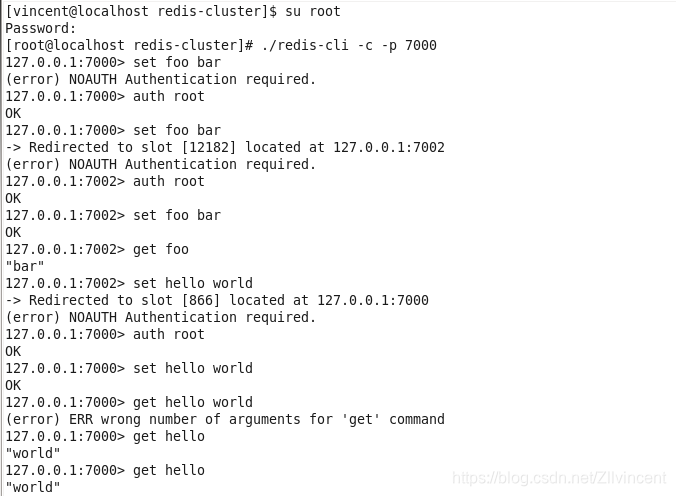The width and height of the screenshot is (676, 496).
Task: Click the first NOAUTH Authentication required error
Action: 160,79
